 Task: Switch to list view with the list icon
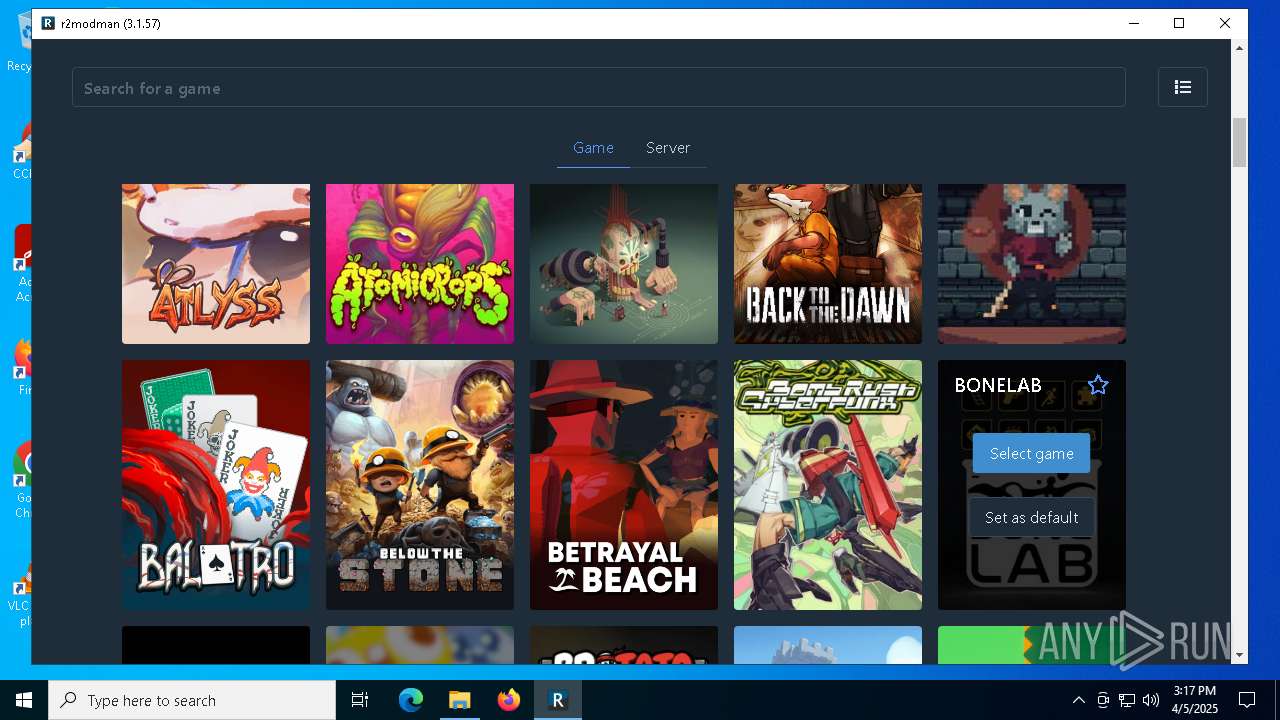tap(1183, 87)
